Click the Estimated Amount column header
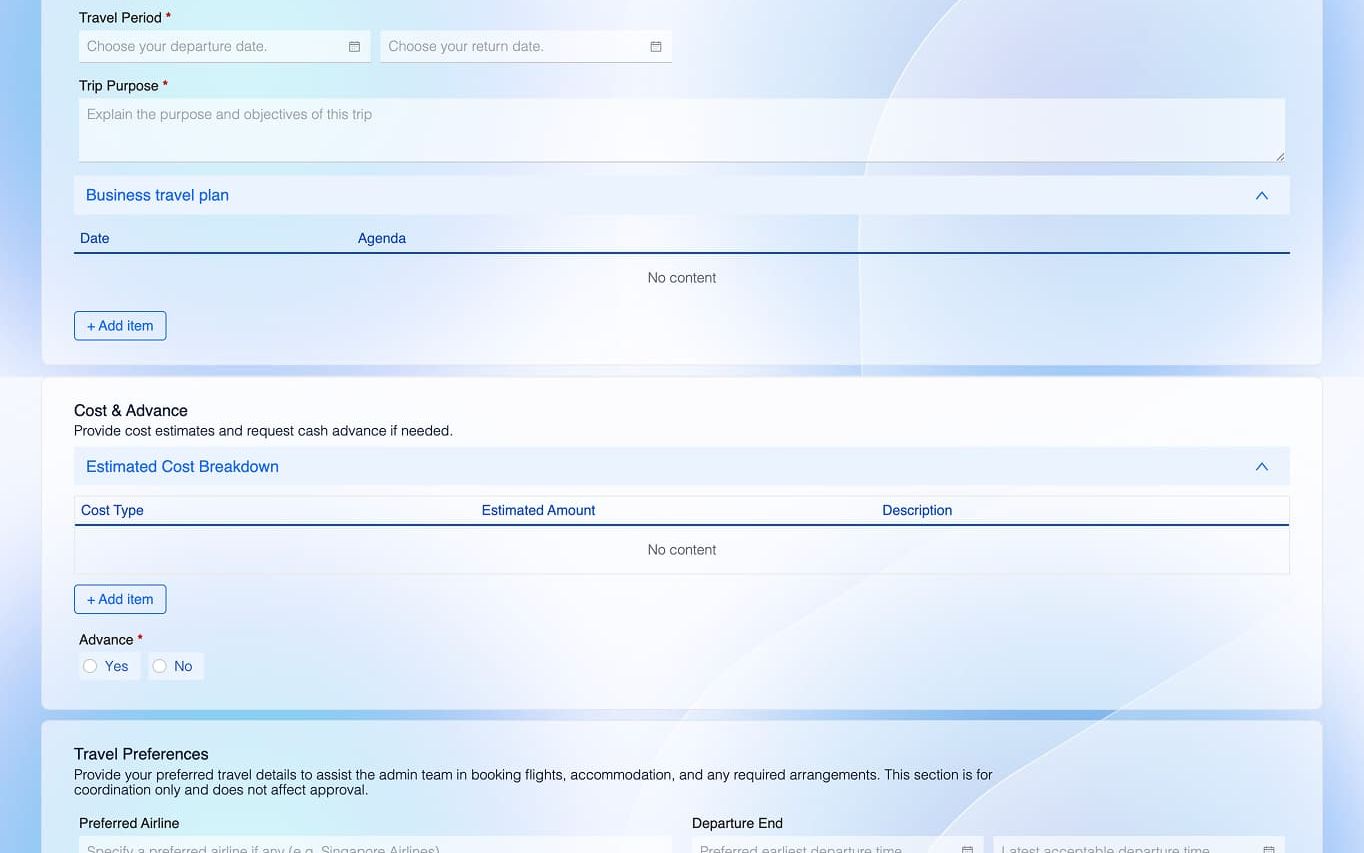The width and height of the screenshot is (1364, 853). 538,510
